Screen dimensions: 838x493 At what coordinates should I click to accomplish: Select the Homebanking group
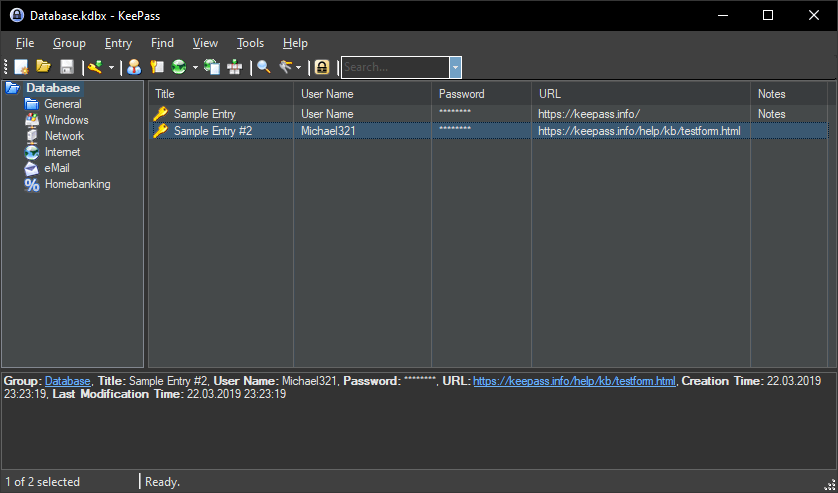[x=77, y=184]
